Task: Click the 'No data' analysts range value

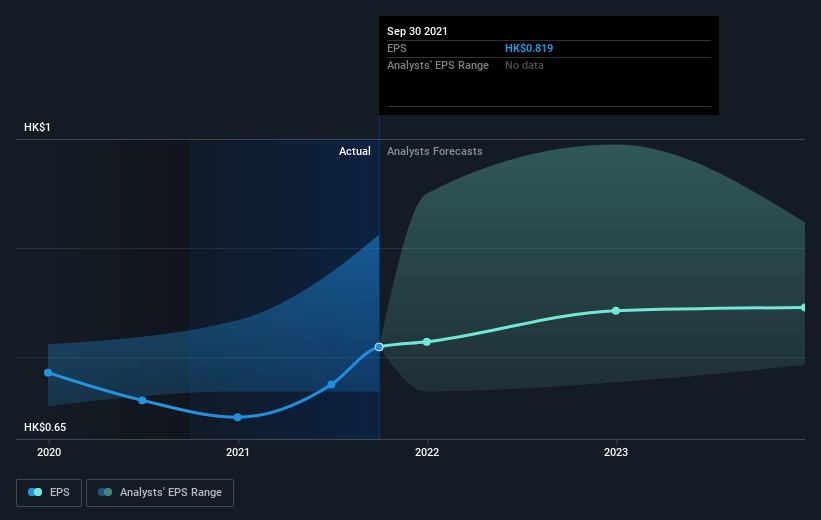Action: (x=524, y=65)
